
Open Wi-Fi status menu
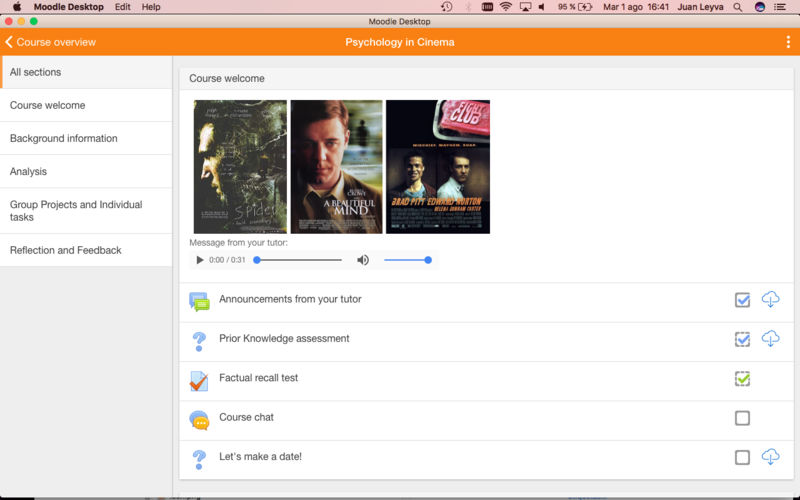coord(506,7)
